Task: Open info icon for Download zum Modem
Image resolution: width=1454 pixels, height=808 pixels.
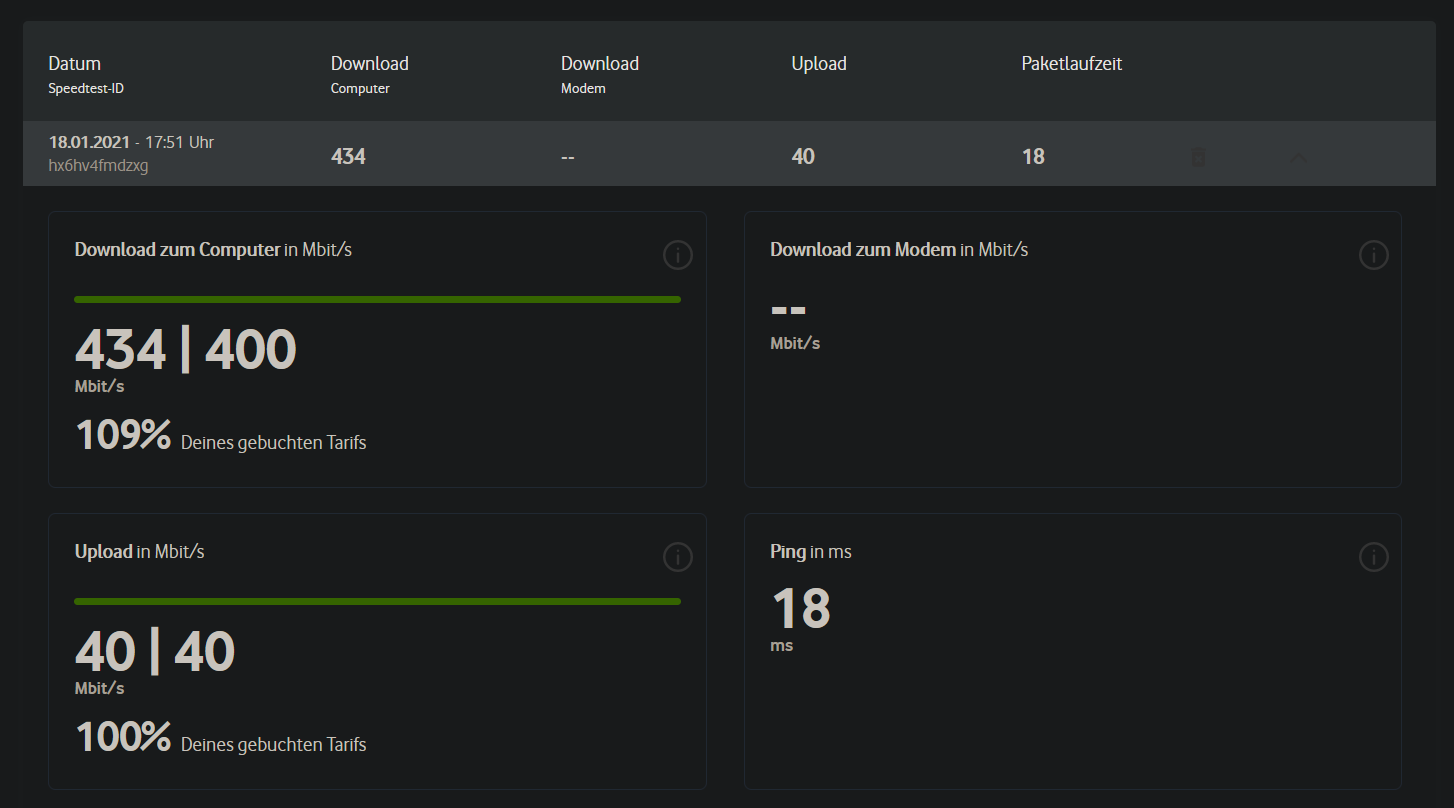Action: (x=1373, y=256)
